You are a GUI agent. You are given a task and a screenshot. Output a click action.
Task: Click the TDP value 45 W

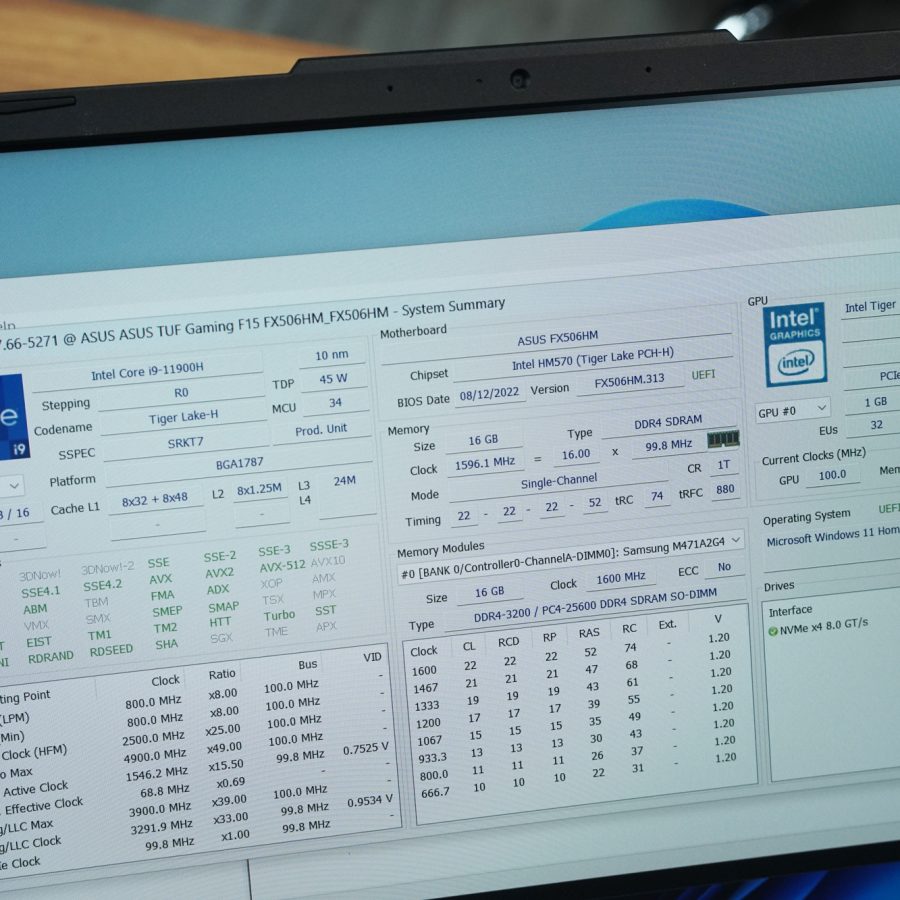click(x=333, y=379)
